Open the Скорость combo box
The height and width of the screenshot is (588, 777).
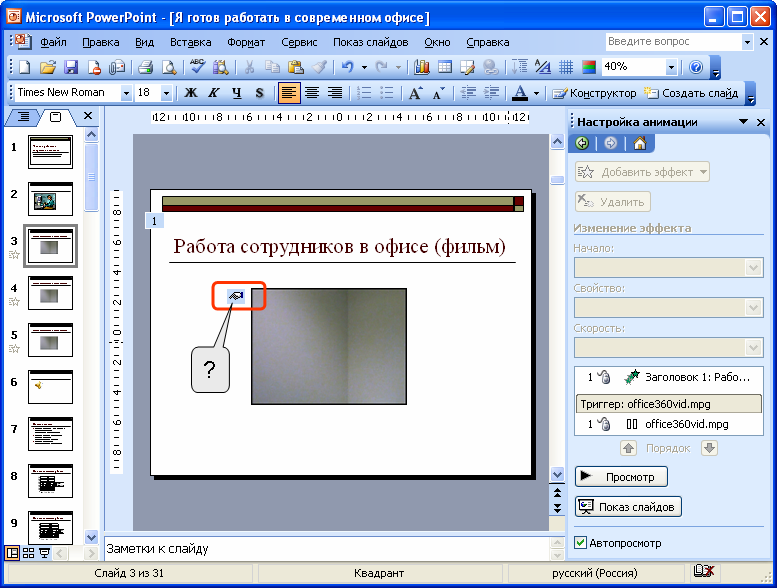click(668, 347)
